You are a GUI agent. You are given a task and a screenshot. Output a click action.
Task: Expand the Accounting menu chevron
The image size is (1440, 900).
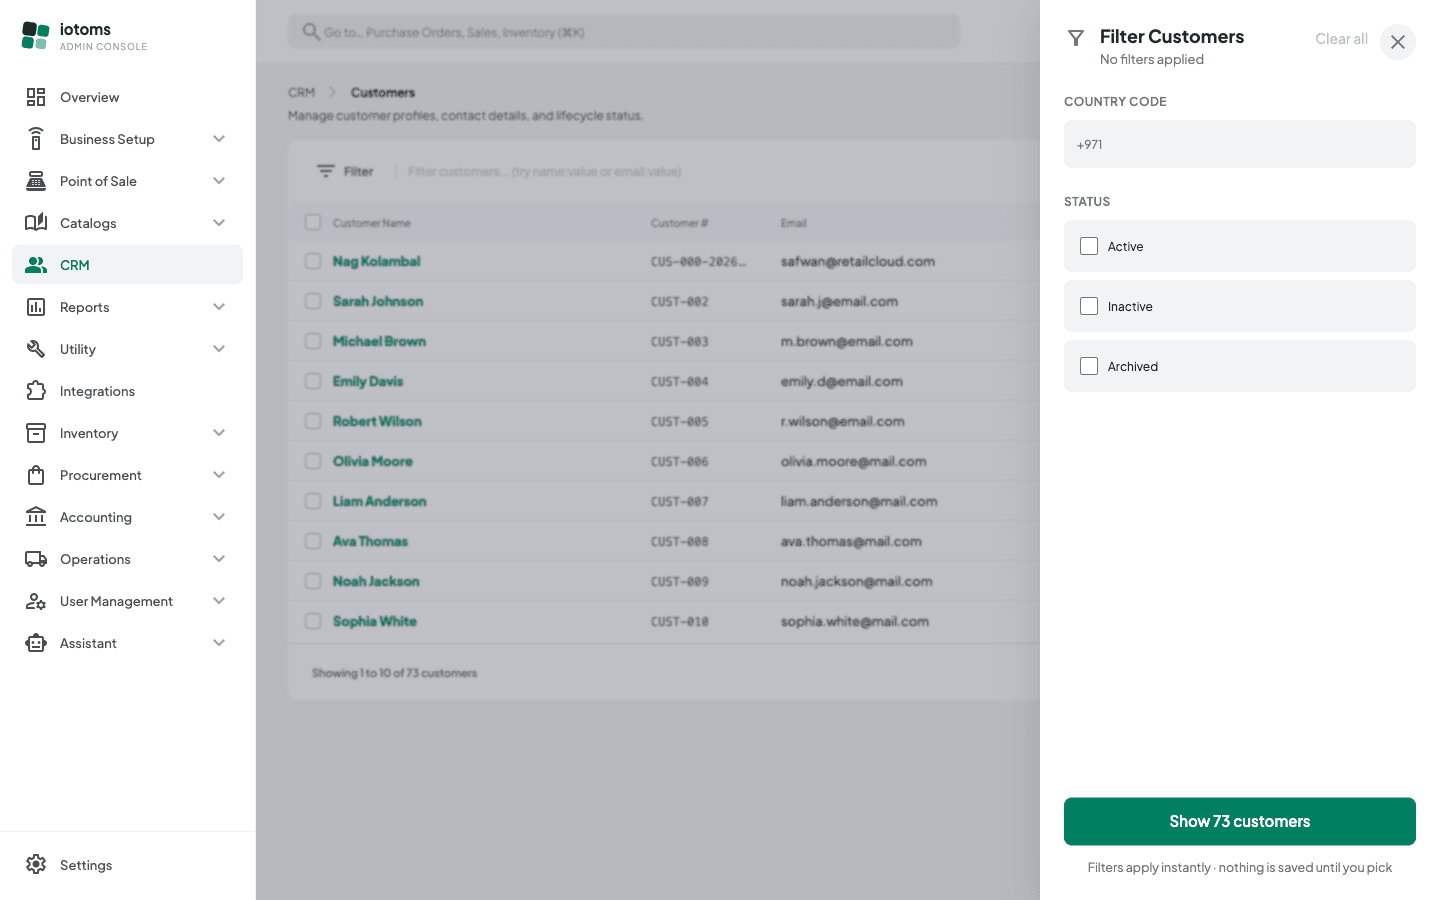pyautogui.click(x=219, y=517)
